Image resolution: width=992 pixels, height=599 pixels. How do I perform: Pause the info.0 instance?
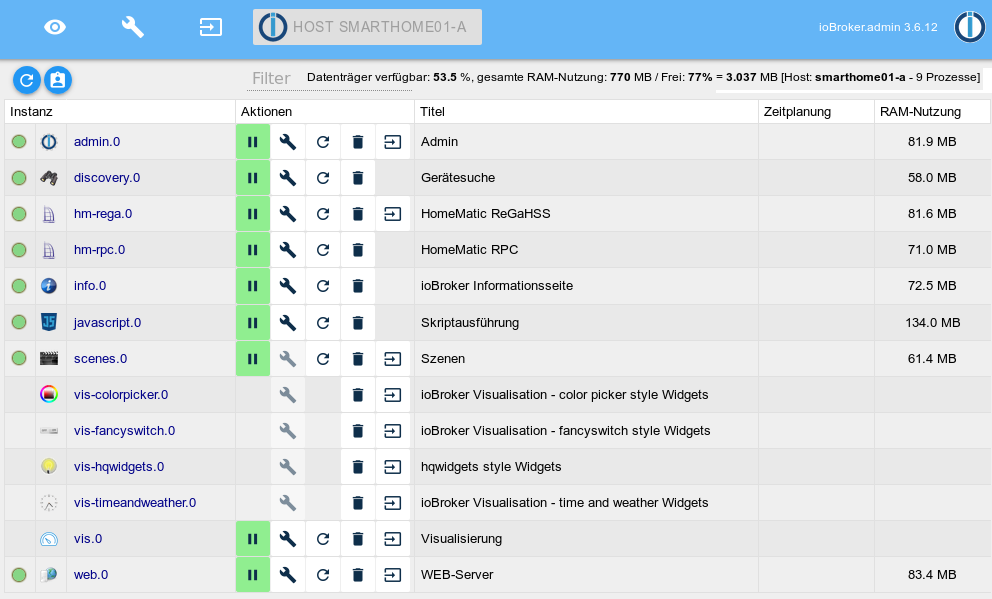point(252,286)
